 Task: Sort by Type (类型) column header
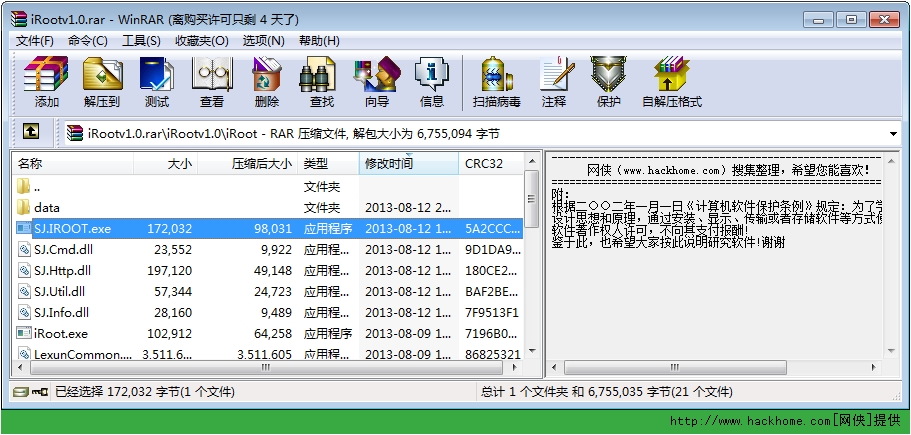point(328,164)
